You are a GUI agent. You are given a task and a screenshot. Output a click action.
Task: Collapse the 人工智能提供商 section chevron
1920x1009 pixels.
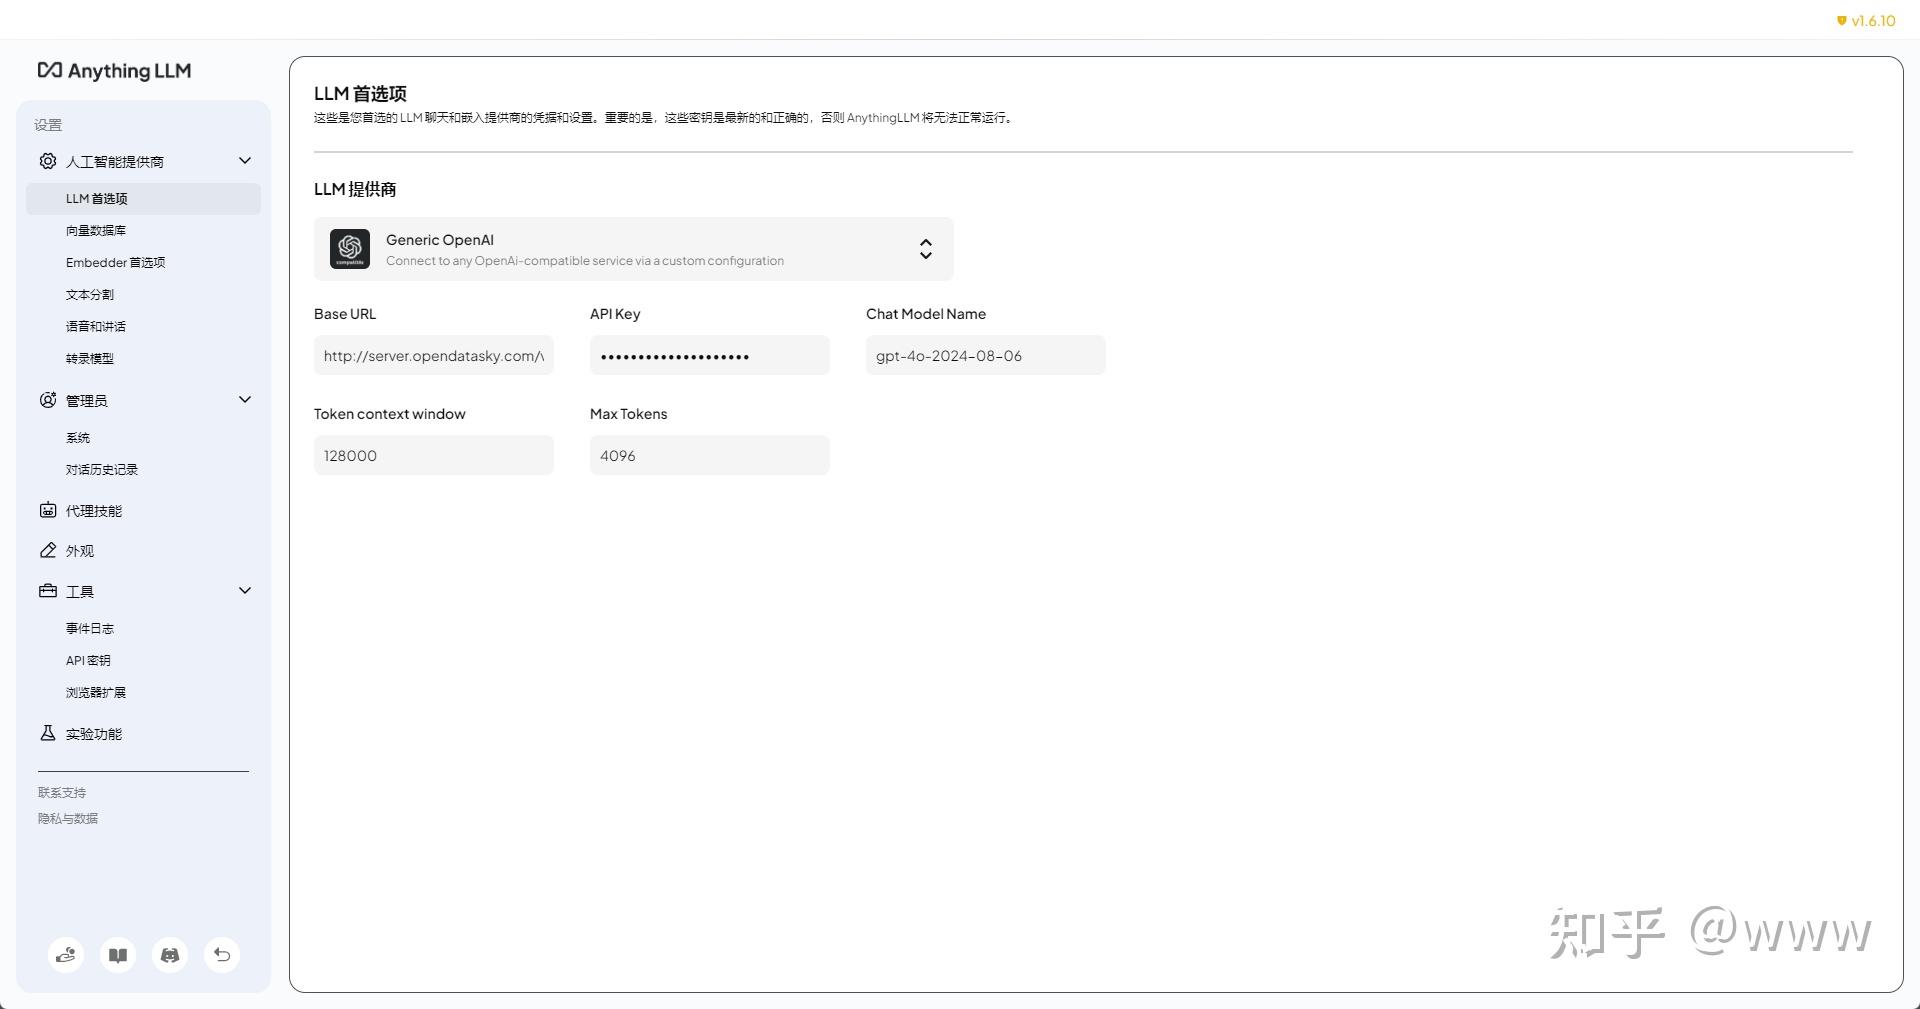244,160
